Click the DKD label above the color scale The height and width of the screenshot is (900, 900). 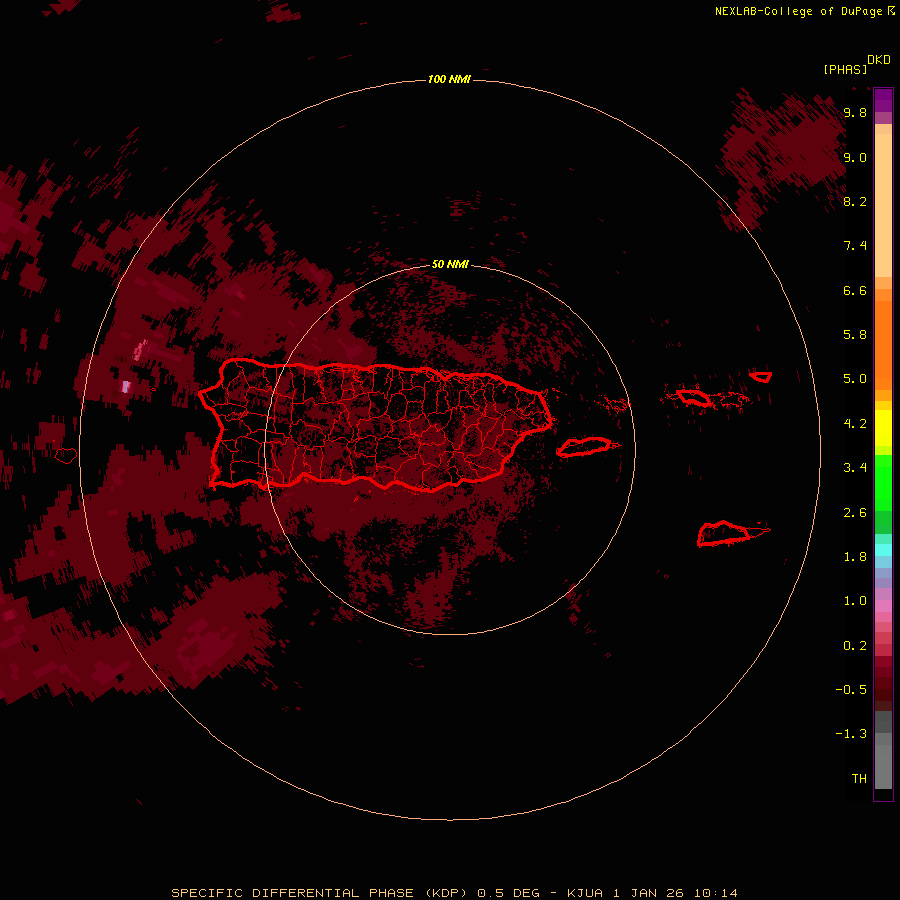tap(879, 59)
